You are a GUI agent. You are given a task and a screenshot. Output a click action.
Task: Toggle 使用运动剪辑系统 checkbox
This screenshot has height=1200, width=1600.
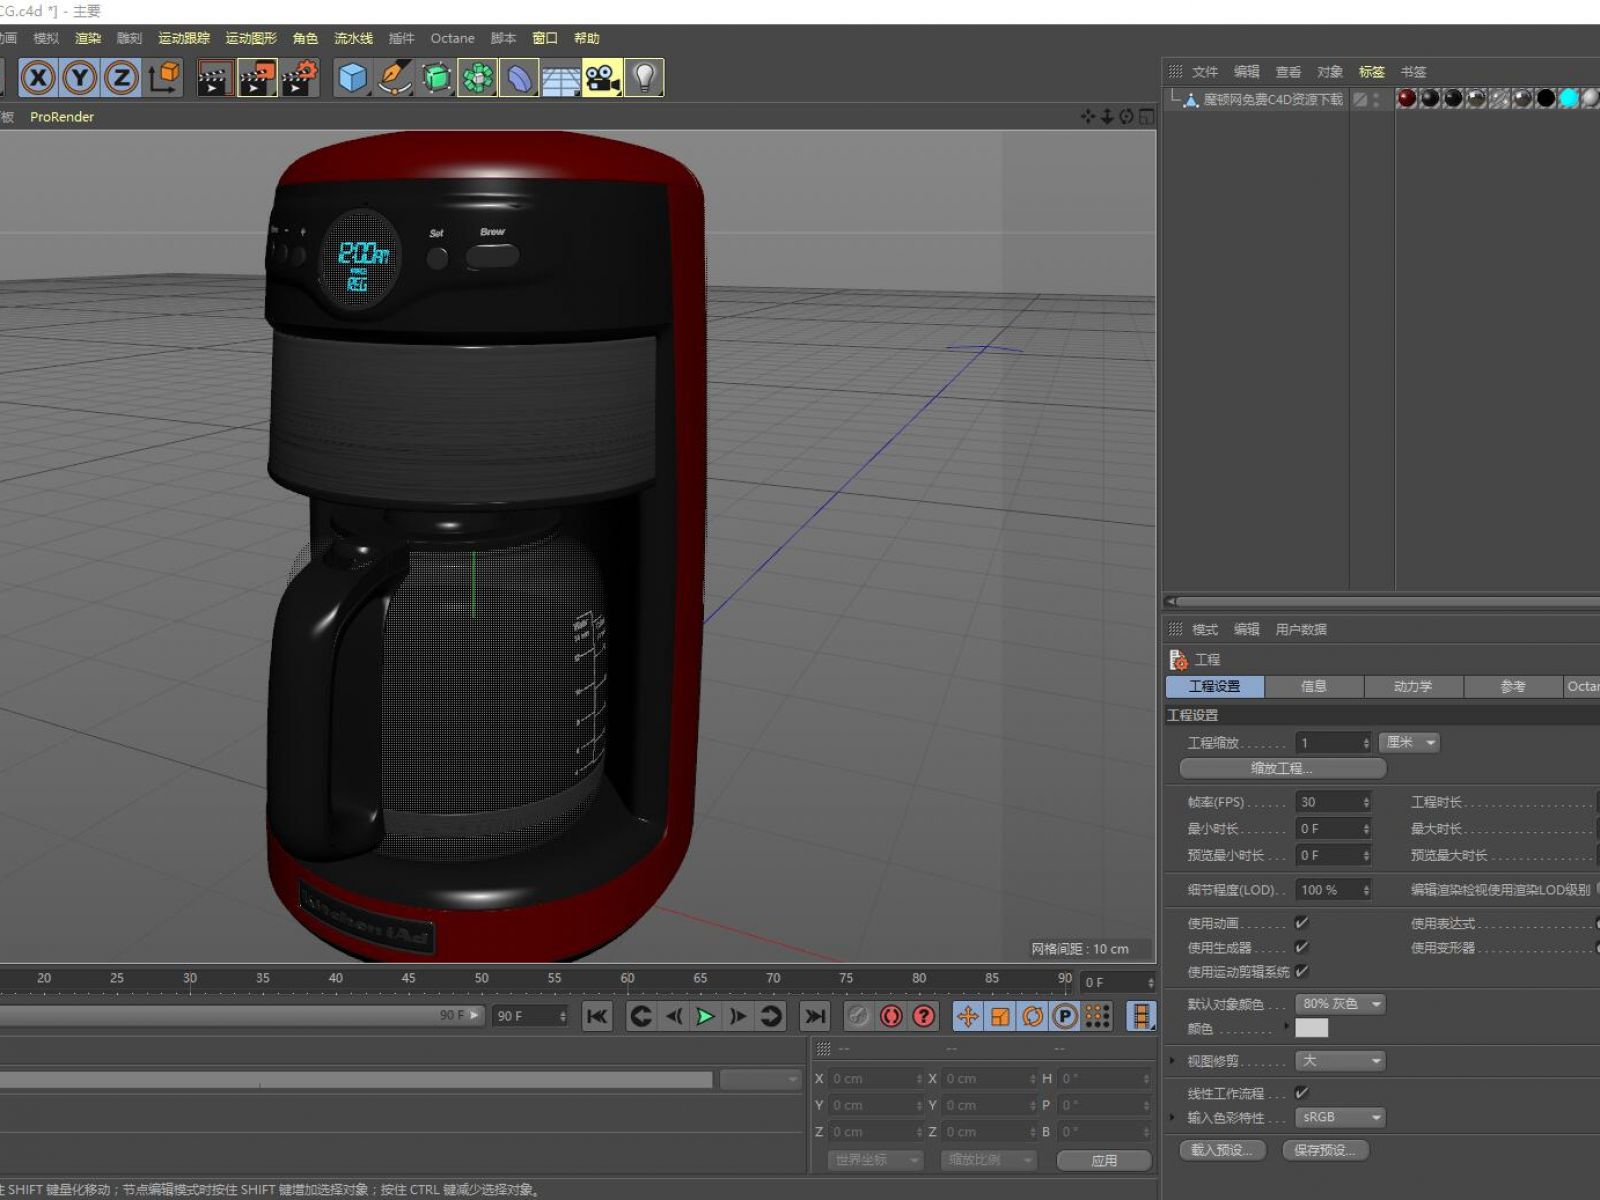coord(1301,971)
